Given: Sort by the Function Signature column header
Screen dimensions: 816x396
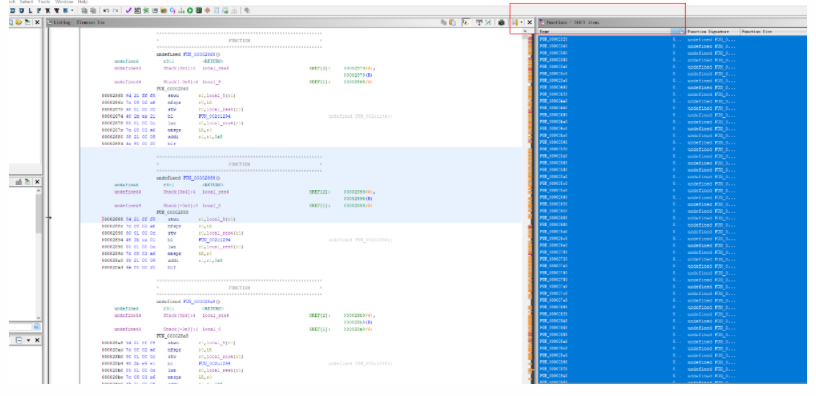Looking at the screenshot, I should [x=712, y=32].
